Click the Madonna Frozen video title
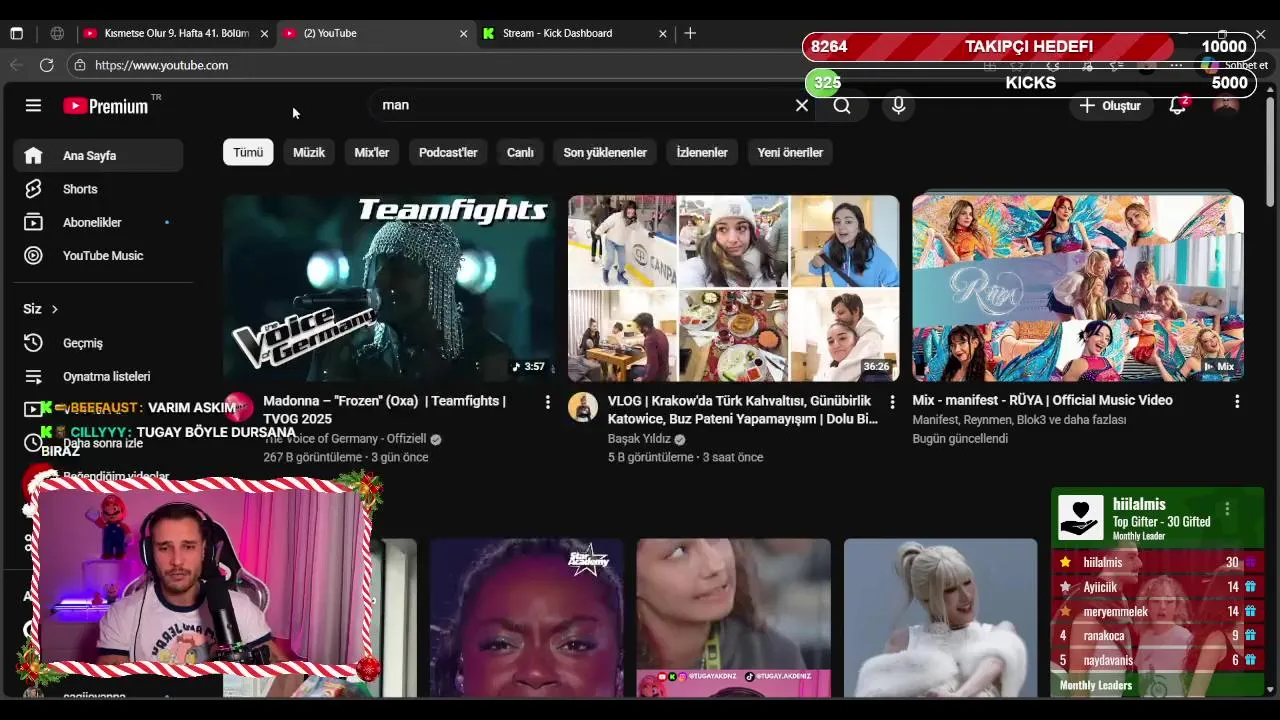The image size is (1280, 720). 385,410
